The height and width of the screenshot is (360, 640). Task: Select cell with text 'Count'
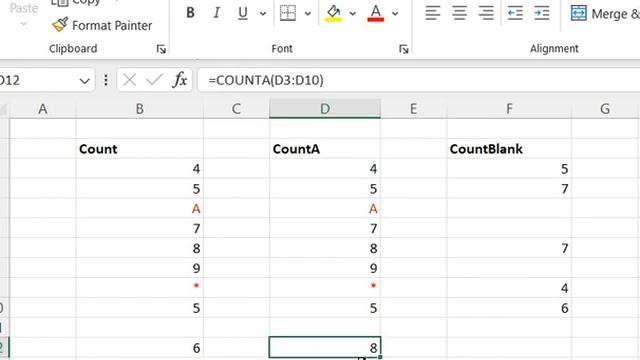(140, 149)
